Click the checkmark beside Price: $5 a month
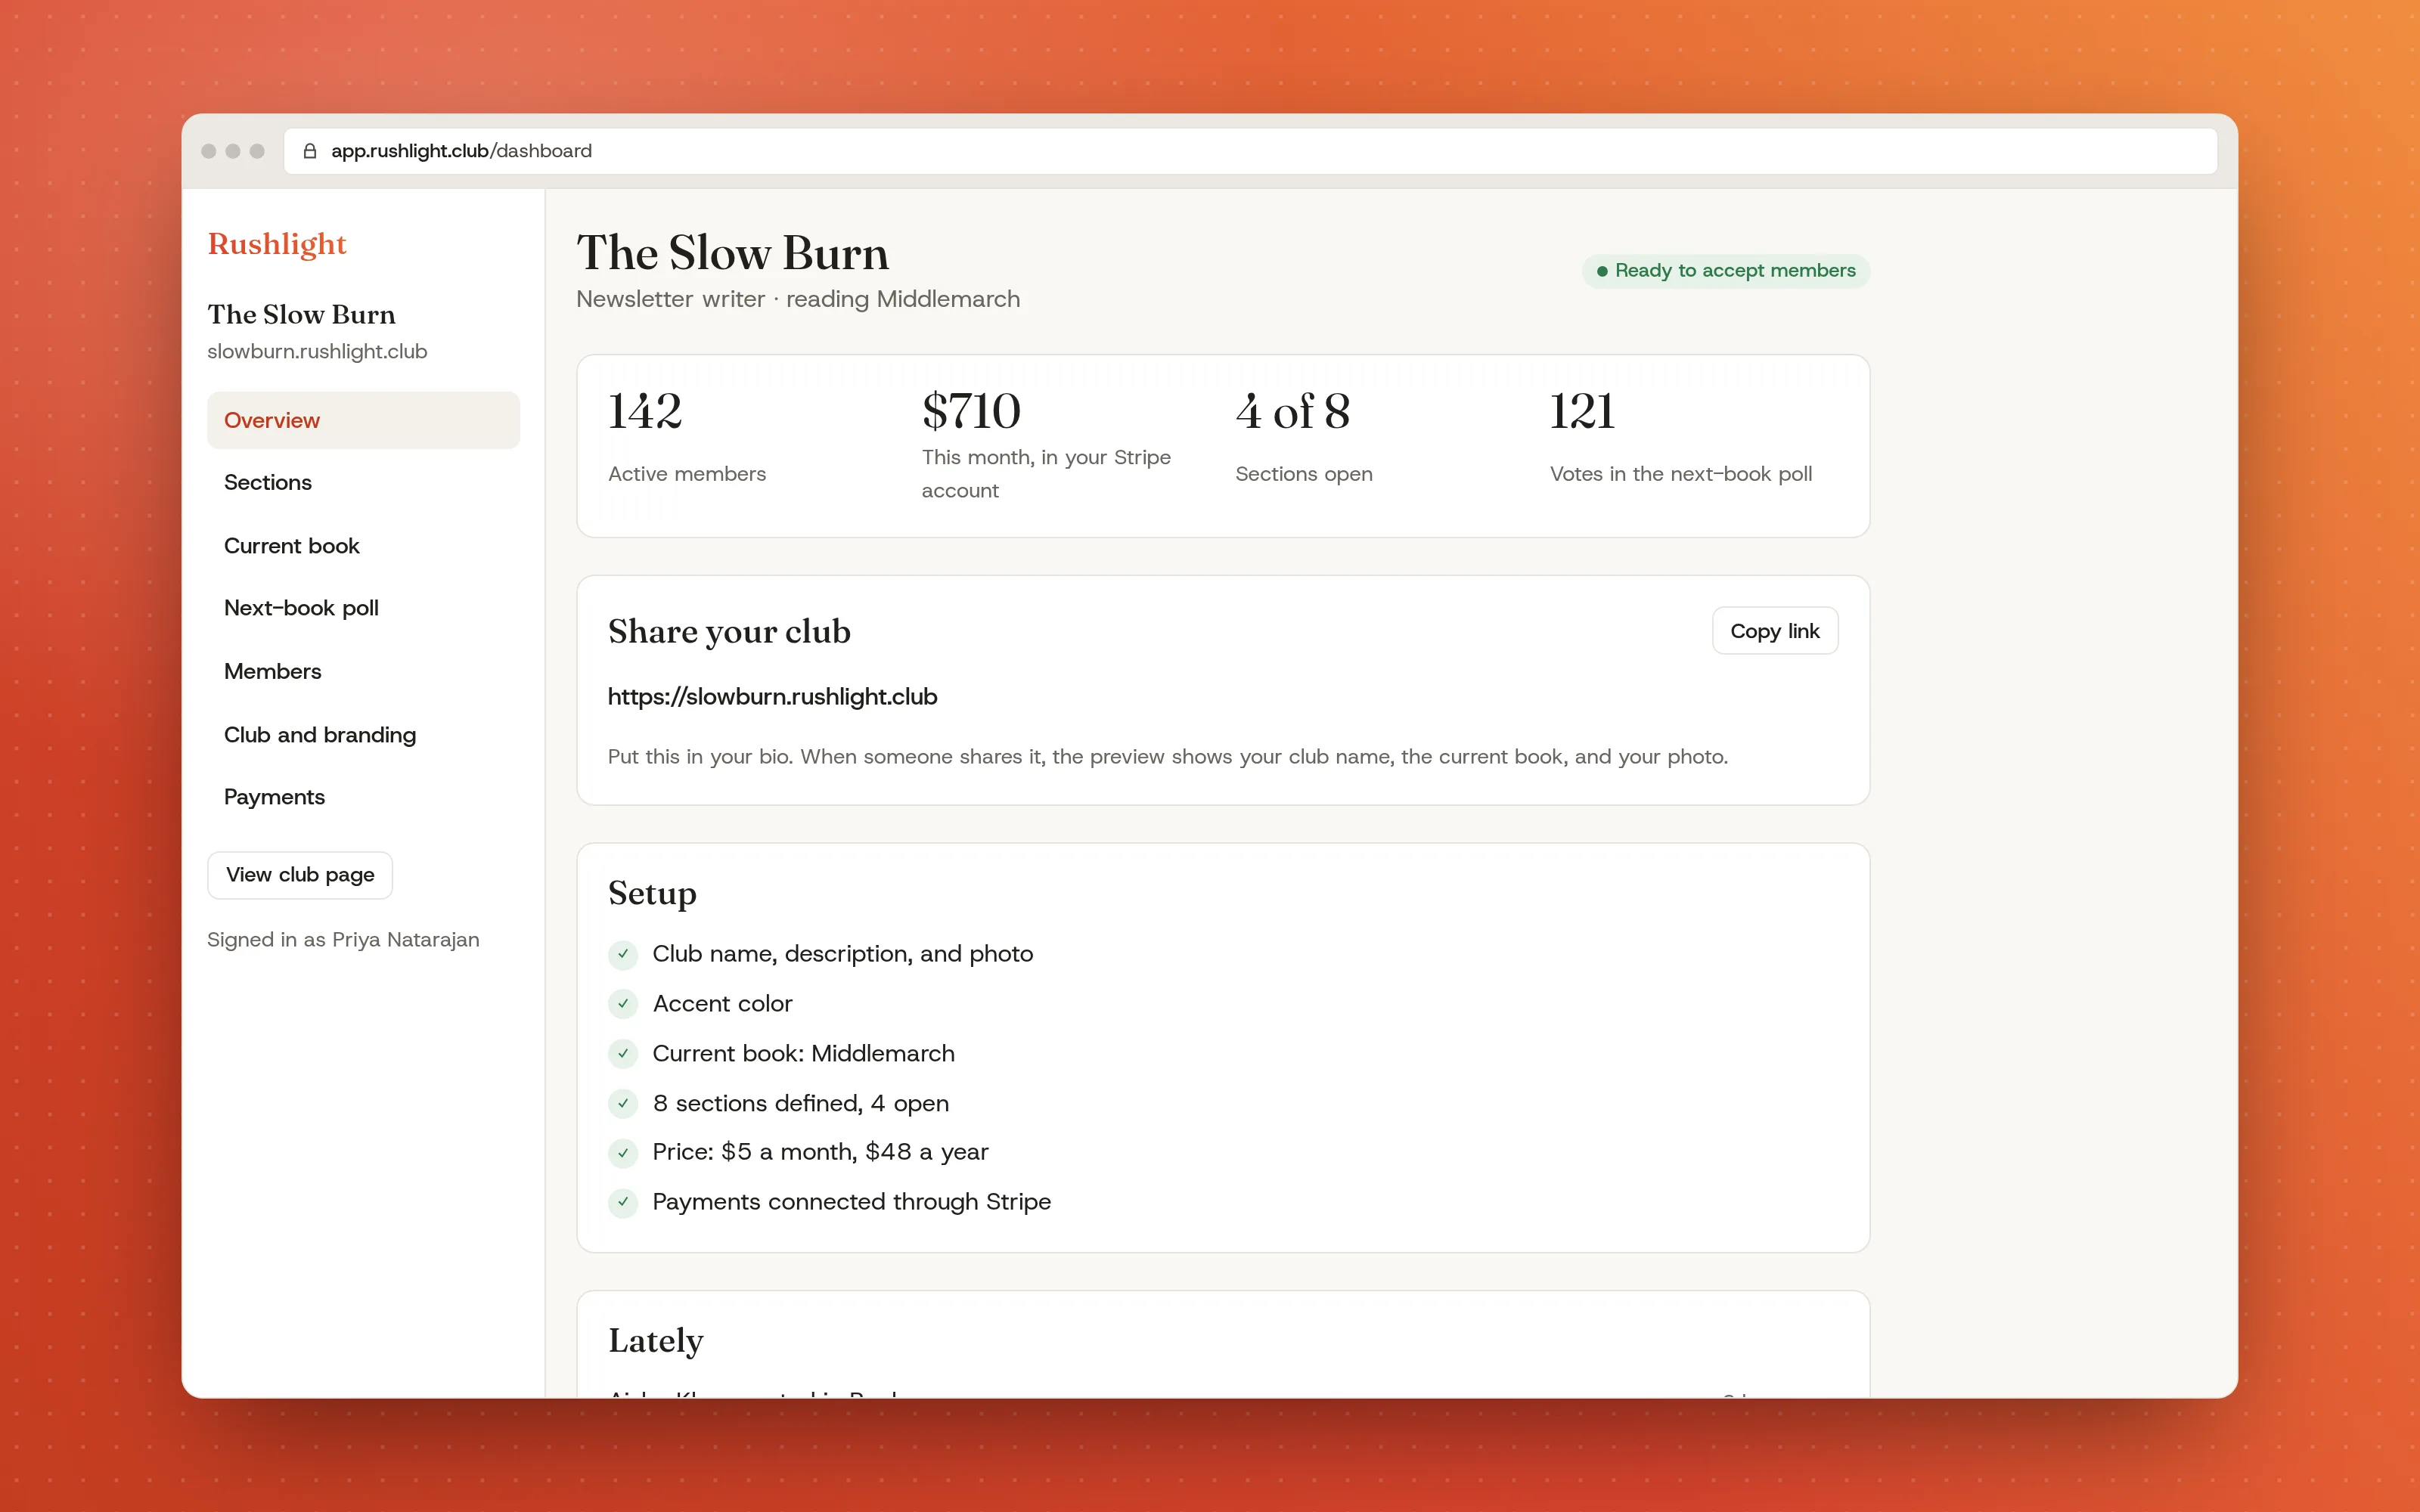The width and height of the screenshot is (2420, 1512). click(x=623, y=1152)
